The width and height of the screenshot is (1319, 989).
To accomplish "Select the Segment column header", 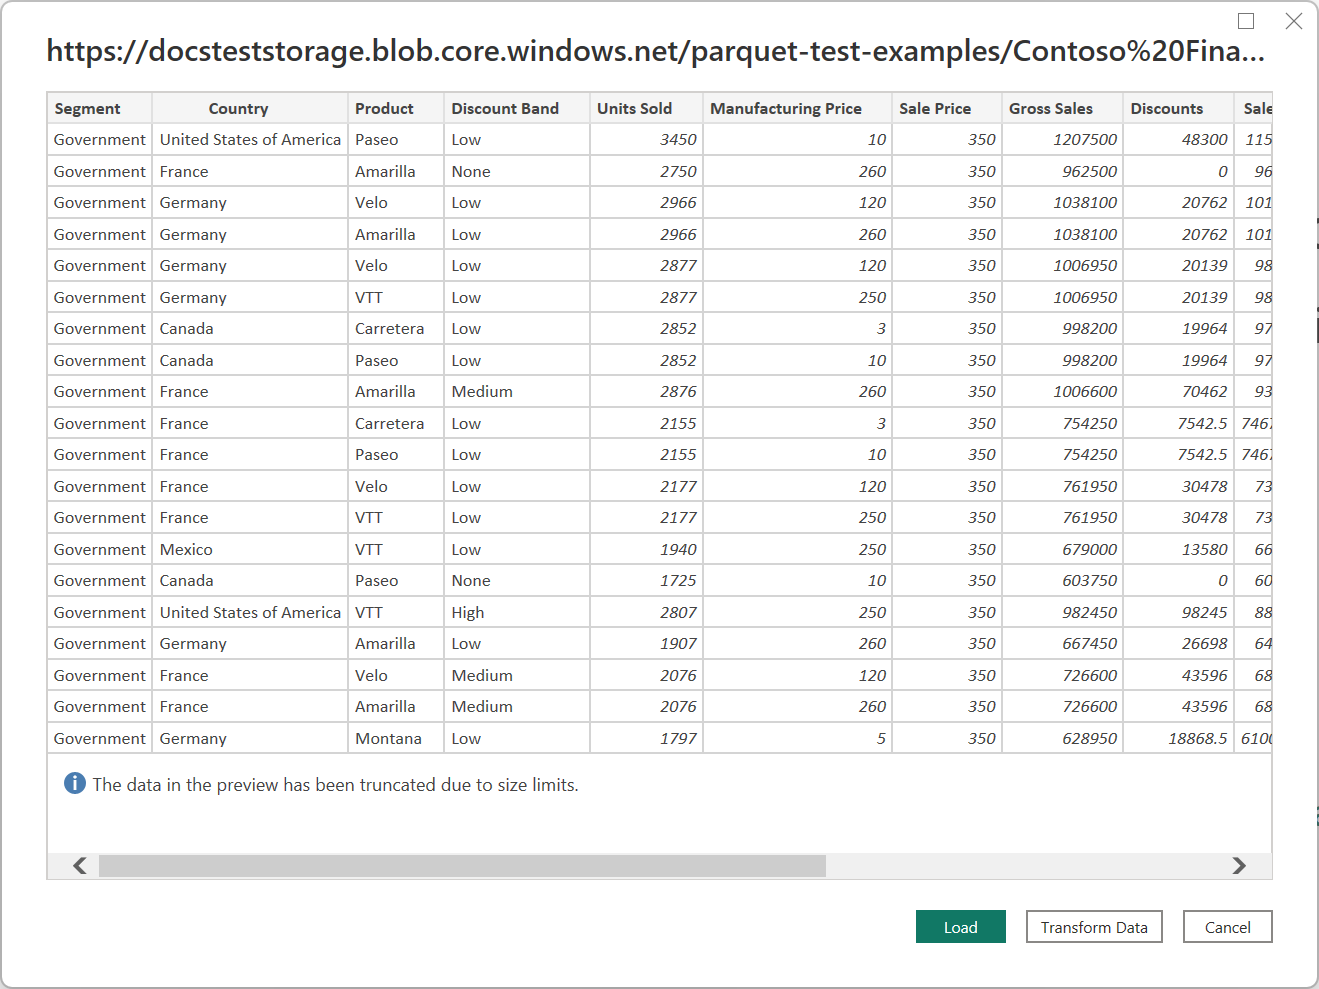I will pos(88,108).
